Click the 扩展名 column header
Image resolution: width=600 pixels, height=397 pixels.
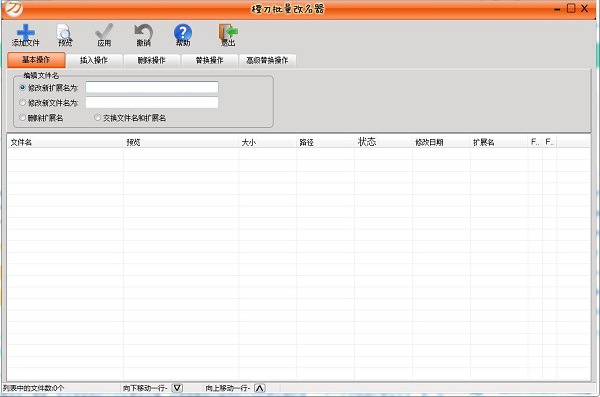499,142
